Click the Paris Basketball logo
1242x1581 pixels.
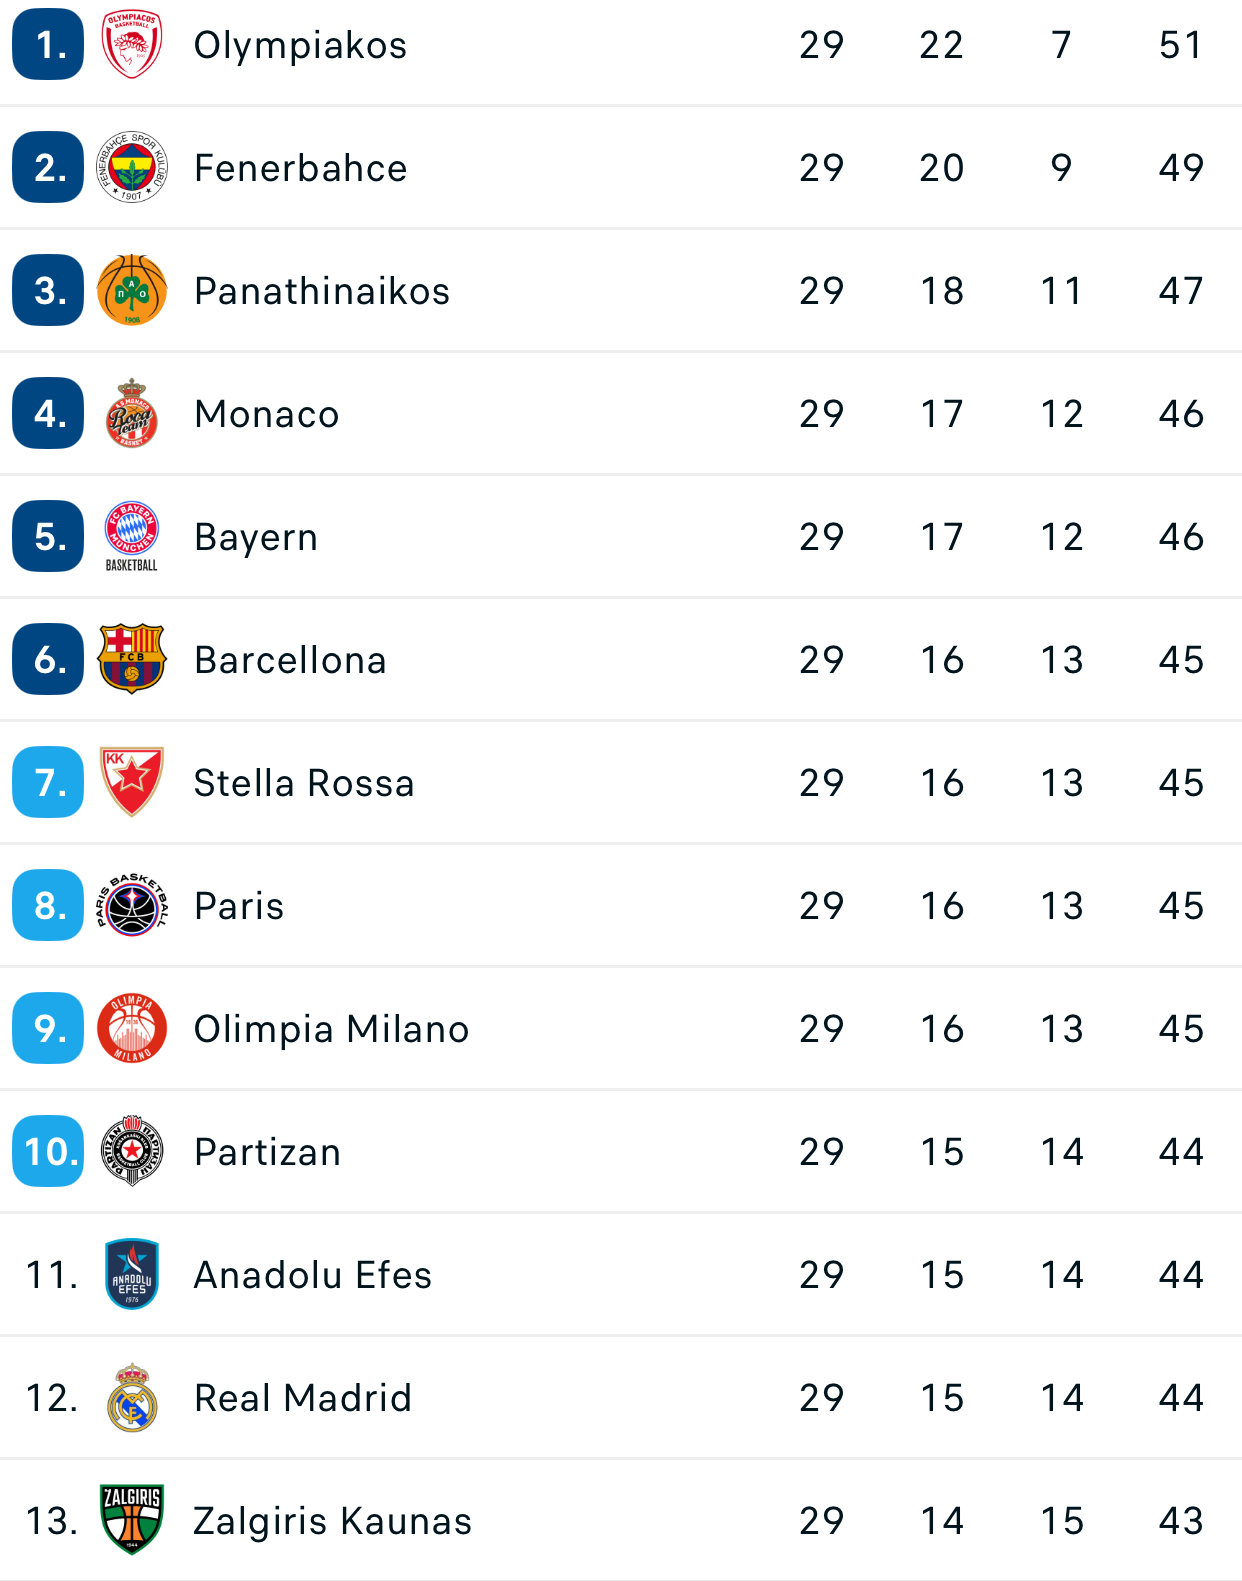click(132, 906)
